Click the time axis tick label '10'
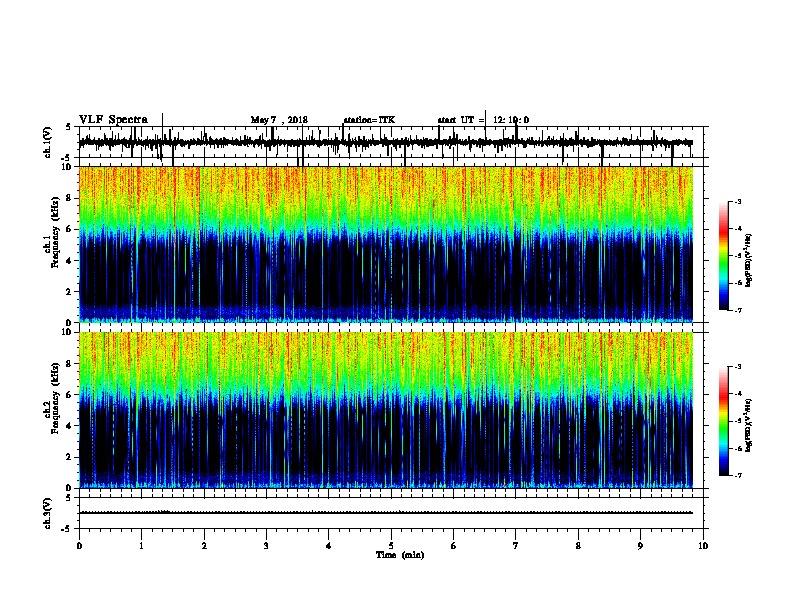The height and width of the screenshot is (612, 792). point(703,546)
